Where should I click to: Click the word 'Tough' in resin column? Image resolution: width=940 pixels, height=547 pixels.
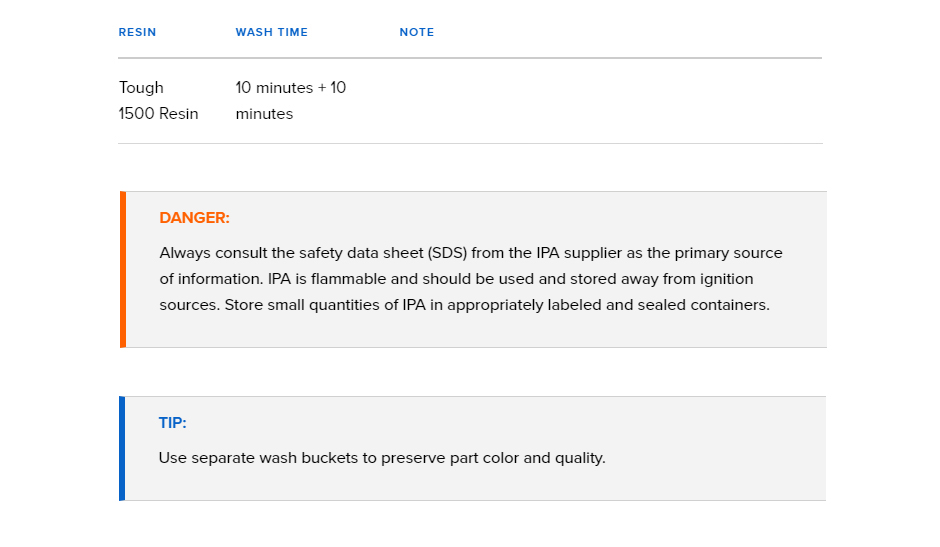coord(141,88)
